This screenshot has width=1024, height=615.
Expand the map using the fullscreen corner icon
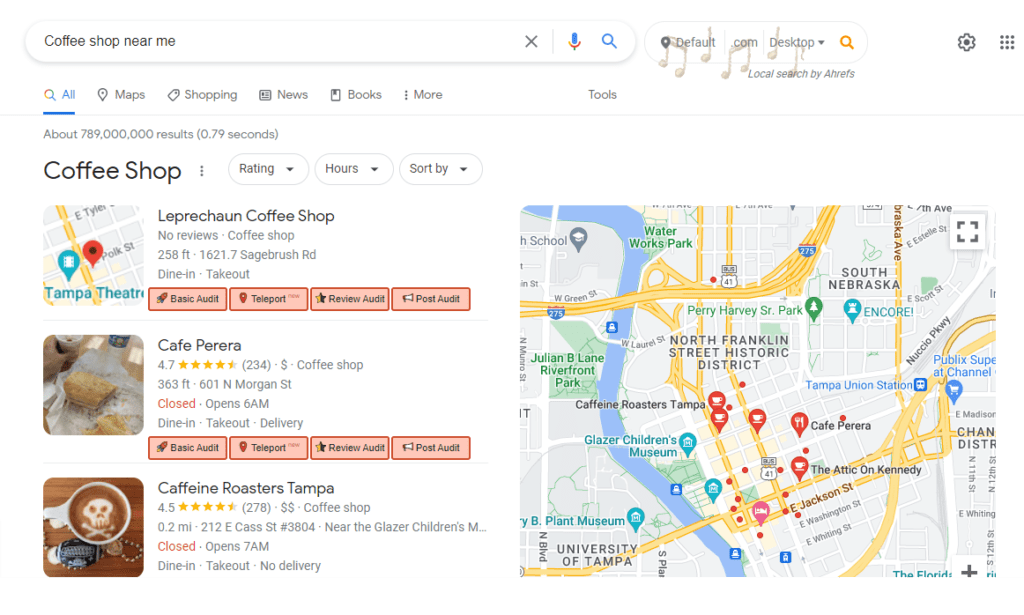[x=967, y=231]
